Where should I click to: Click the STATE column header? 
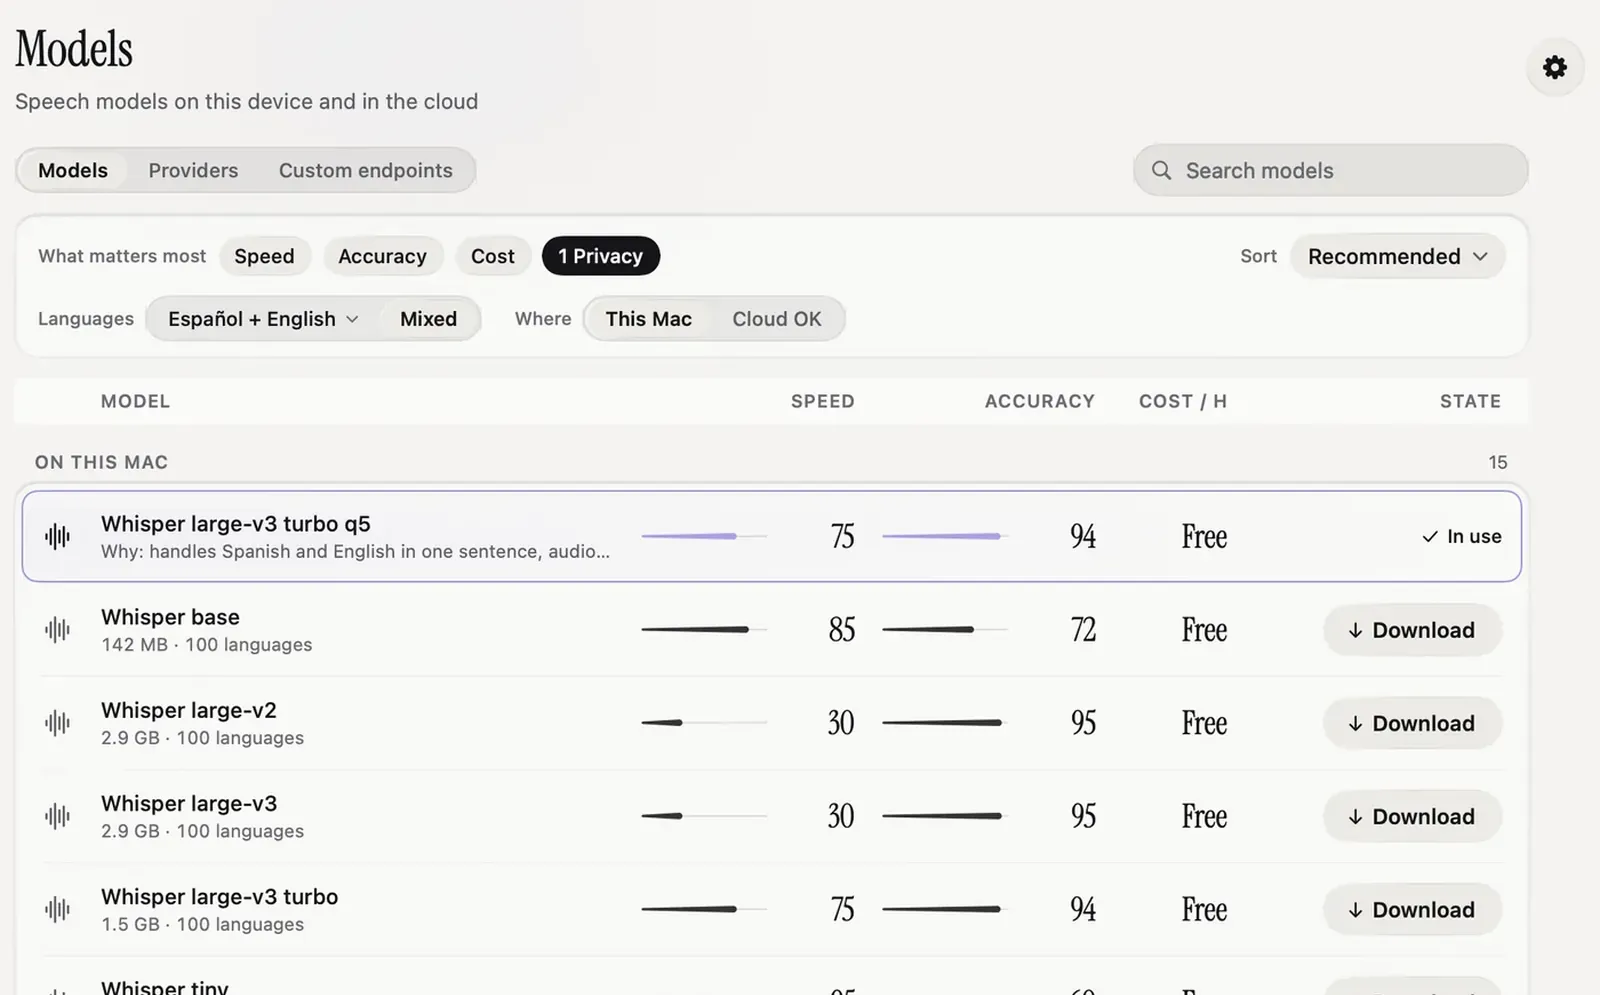[x=1470, y=401]
